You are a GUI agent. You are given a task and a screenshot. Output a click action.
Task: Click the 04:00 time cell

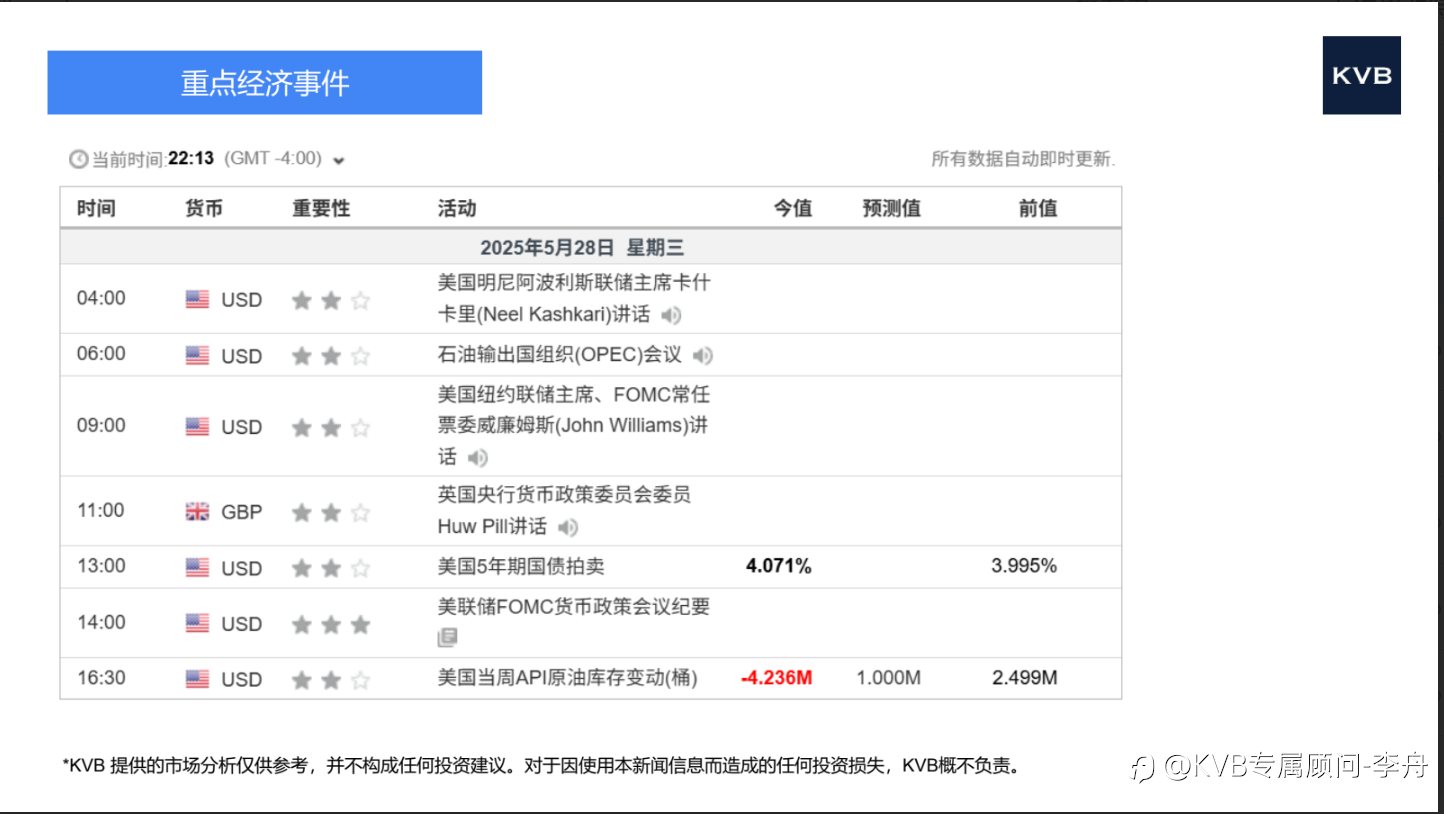101,298
